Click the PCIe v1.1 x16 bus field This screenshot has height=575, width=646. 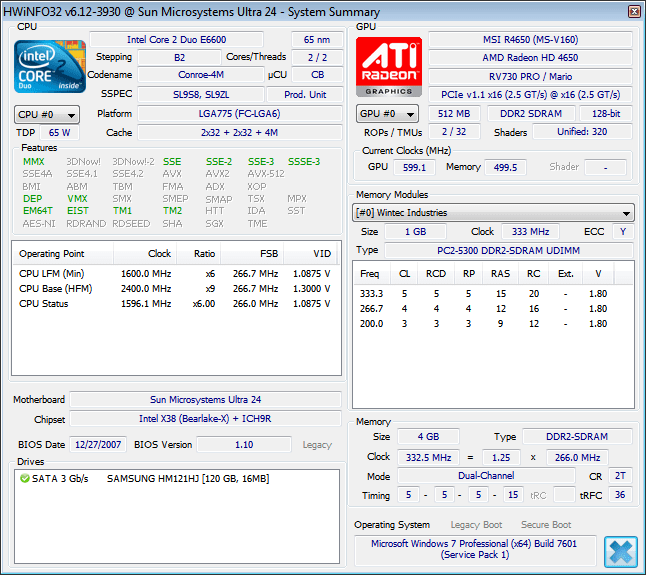[530, 95]
